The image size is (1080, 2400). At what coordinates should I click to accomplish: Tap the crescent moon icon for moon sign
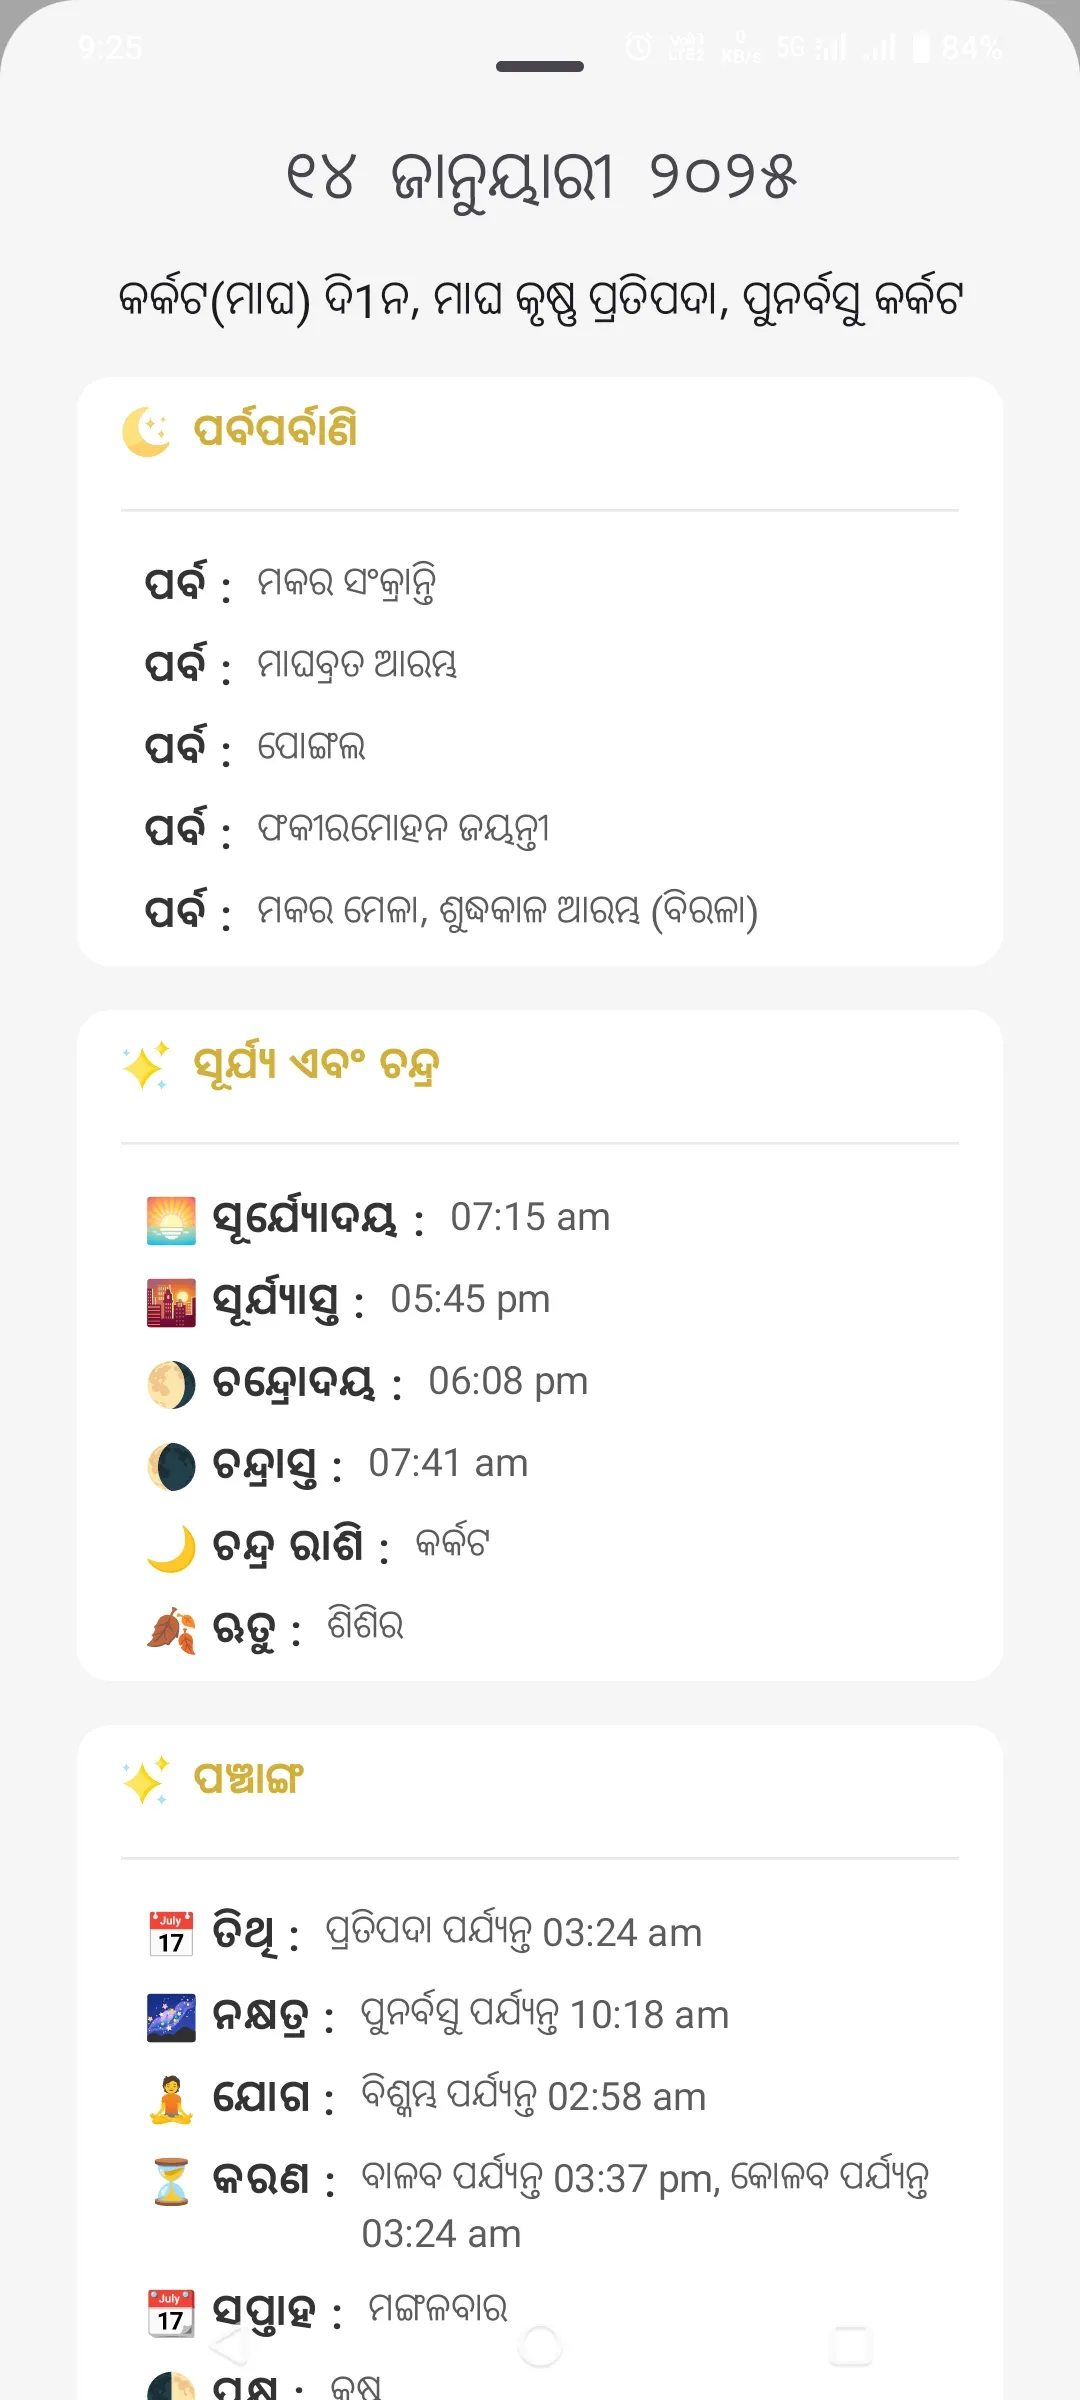(x=171, y=1548)
